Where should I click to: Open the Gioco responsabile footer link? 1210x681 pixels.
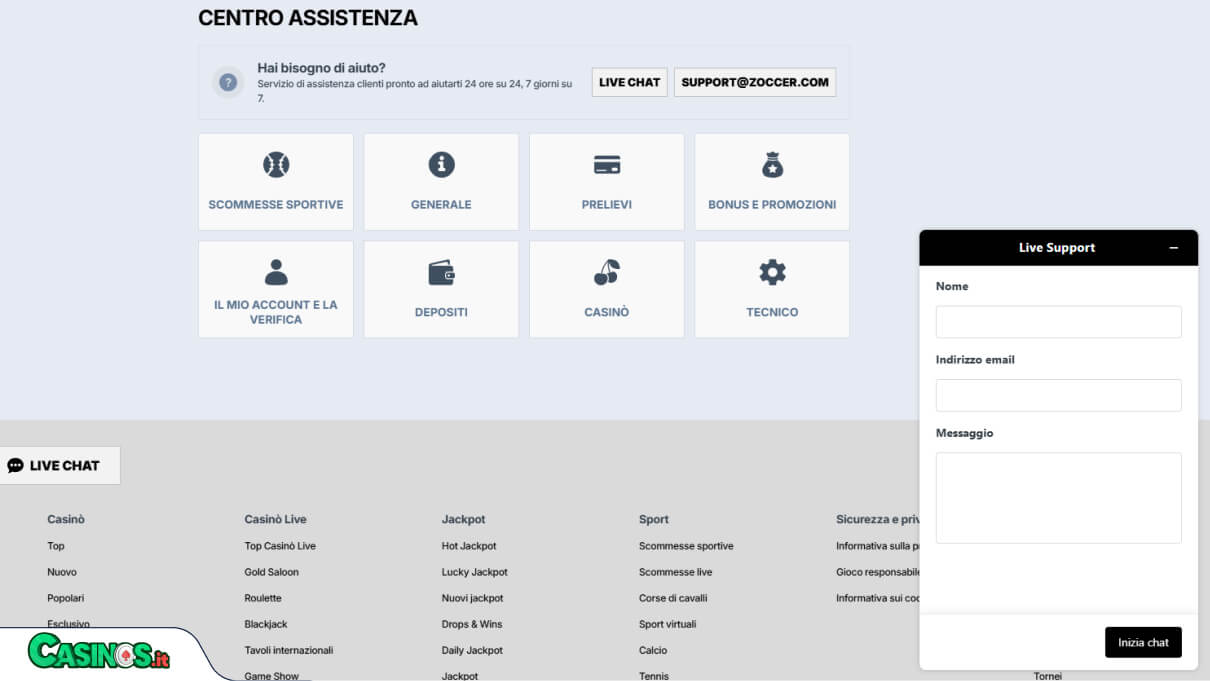tap(878, 572)
